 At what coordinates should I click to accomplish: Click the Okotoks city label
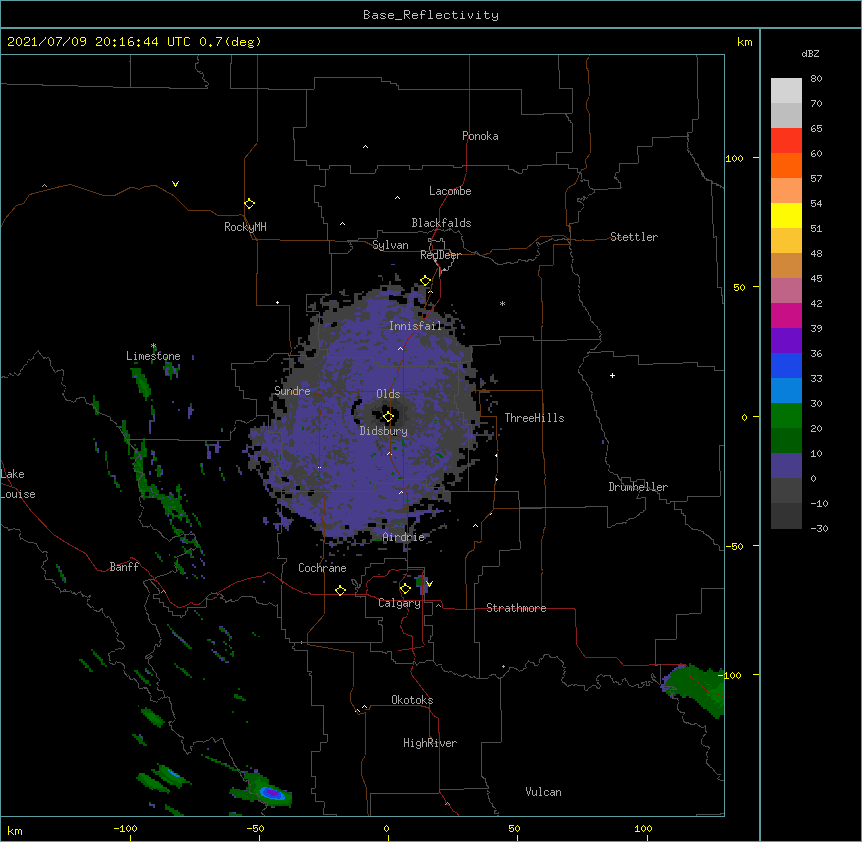(412, 700)
